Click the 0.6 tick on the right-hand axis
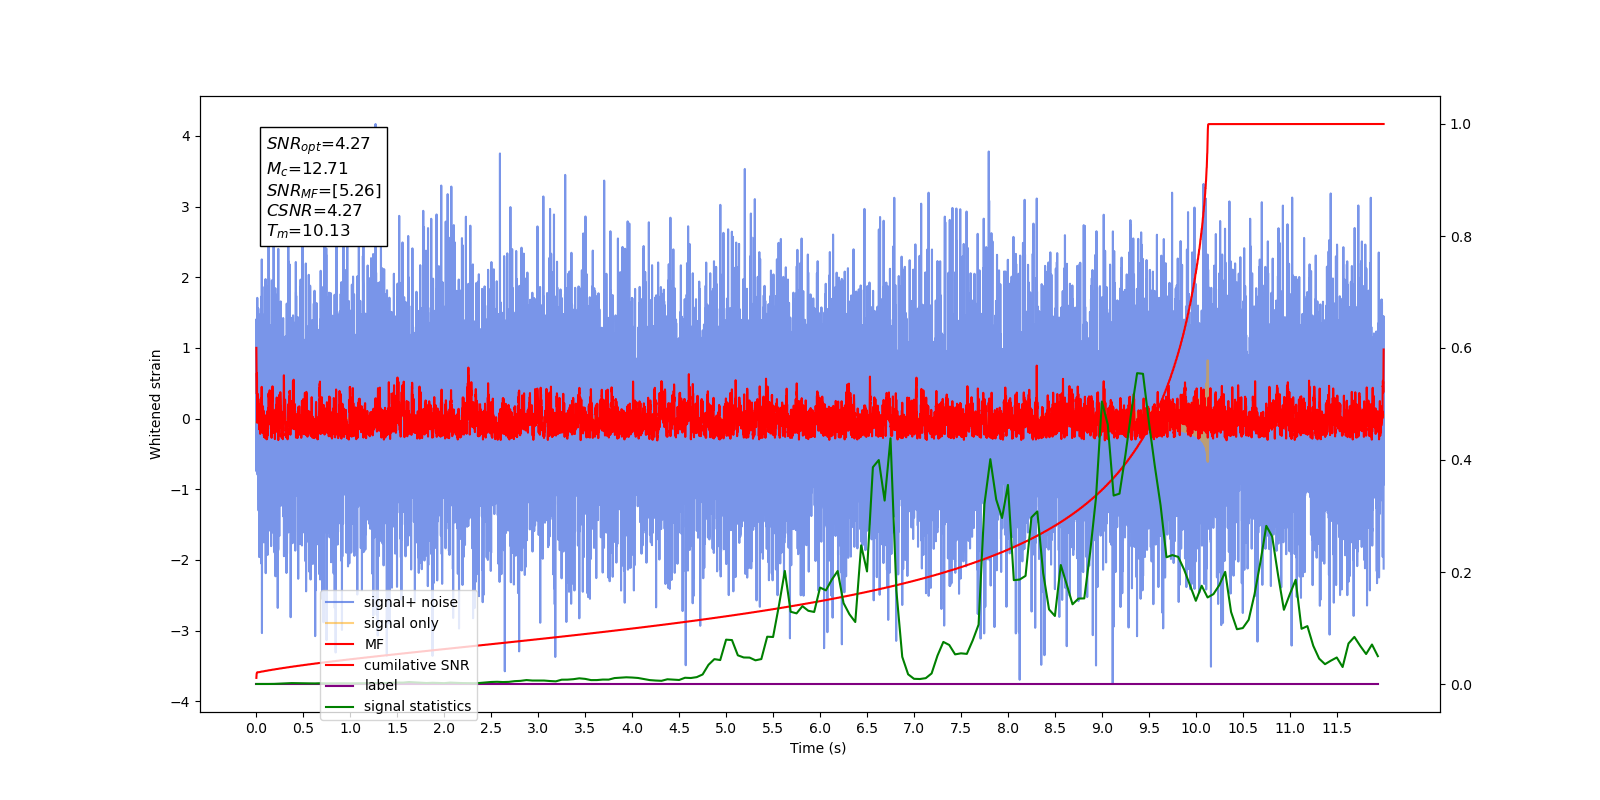1600x800 pixels. 1461,349
